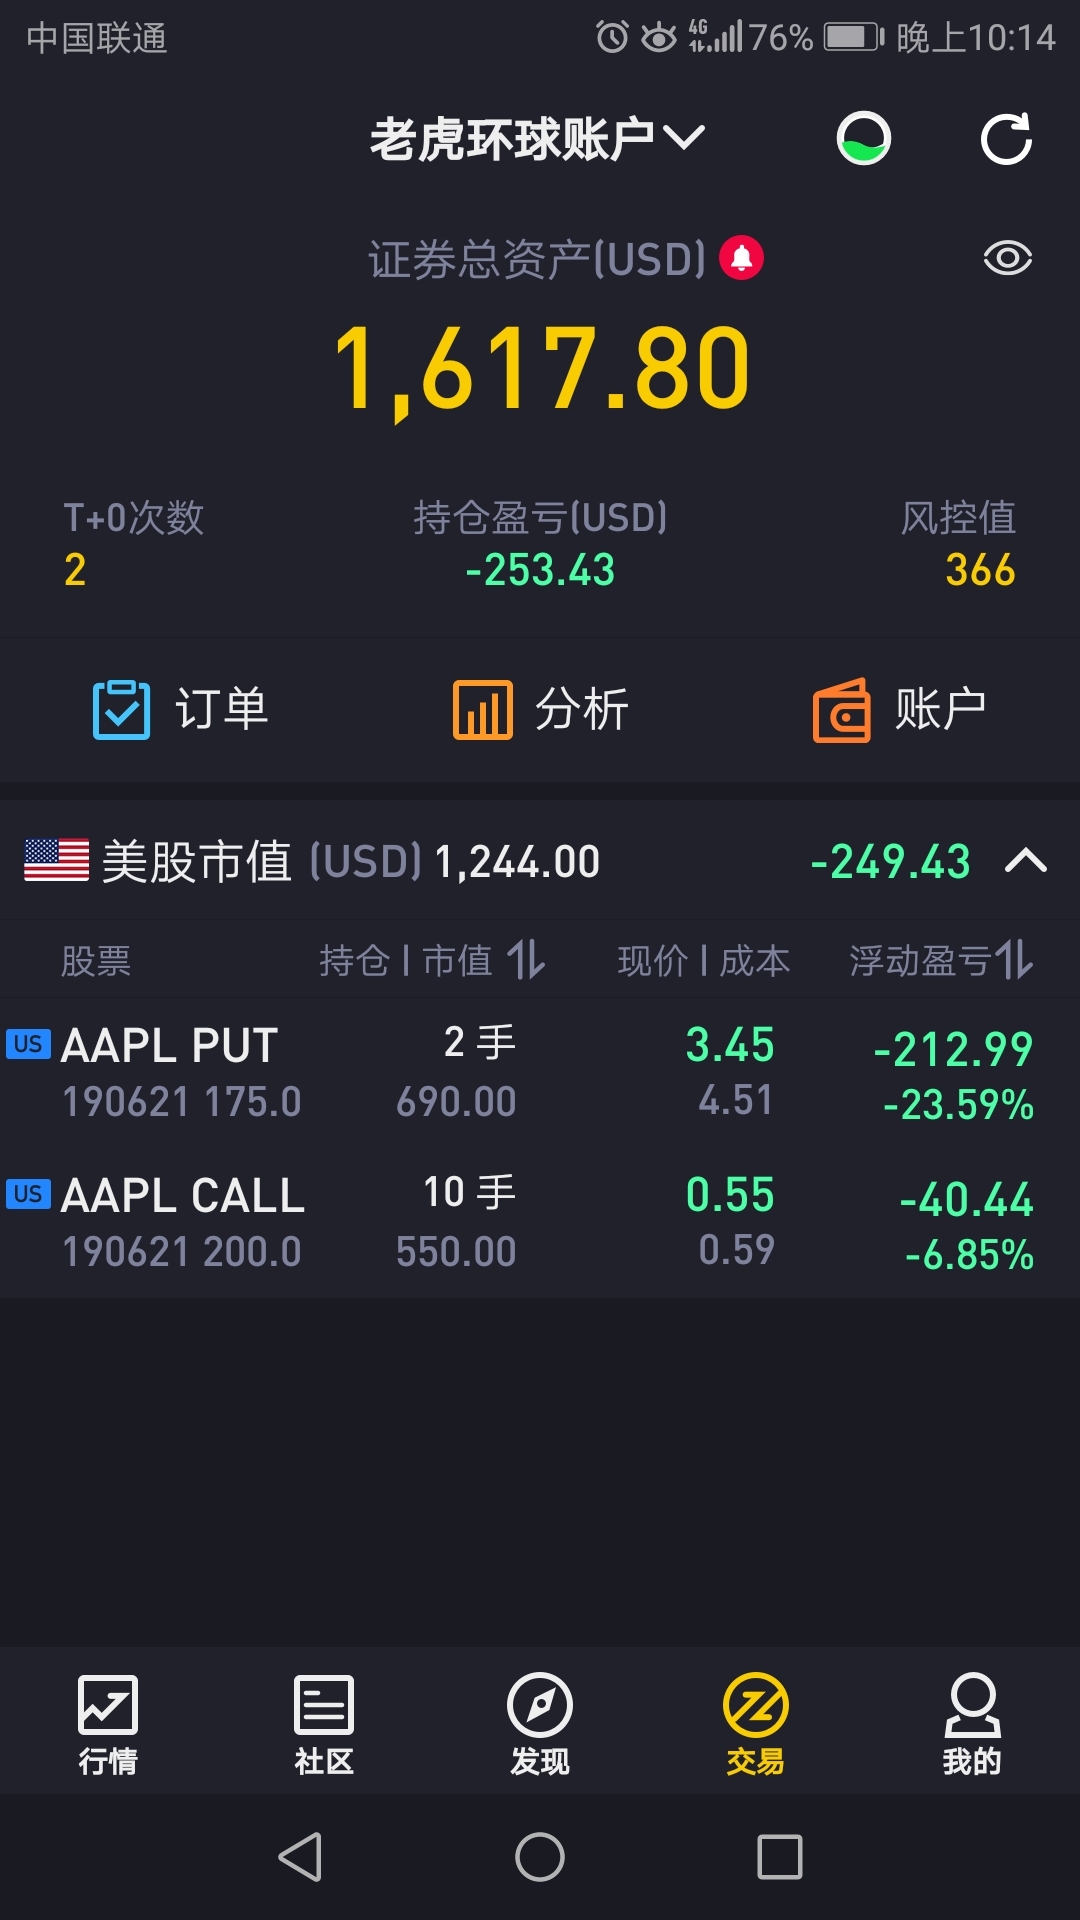Collapse the 美股市值 section chevron
Screen dimensions: 1080x1920
pos(1025,861)
